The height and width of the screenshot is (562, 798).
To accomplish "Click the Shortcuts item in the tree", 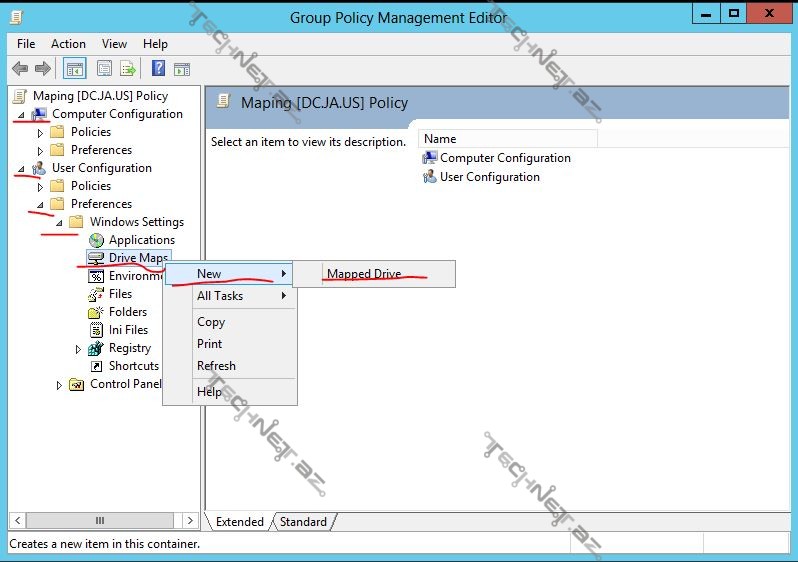I will point(133,366).
